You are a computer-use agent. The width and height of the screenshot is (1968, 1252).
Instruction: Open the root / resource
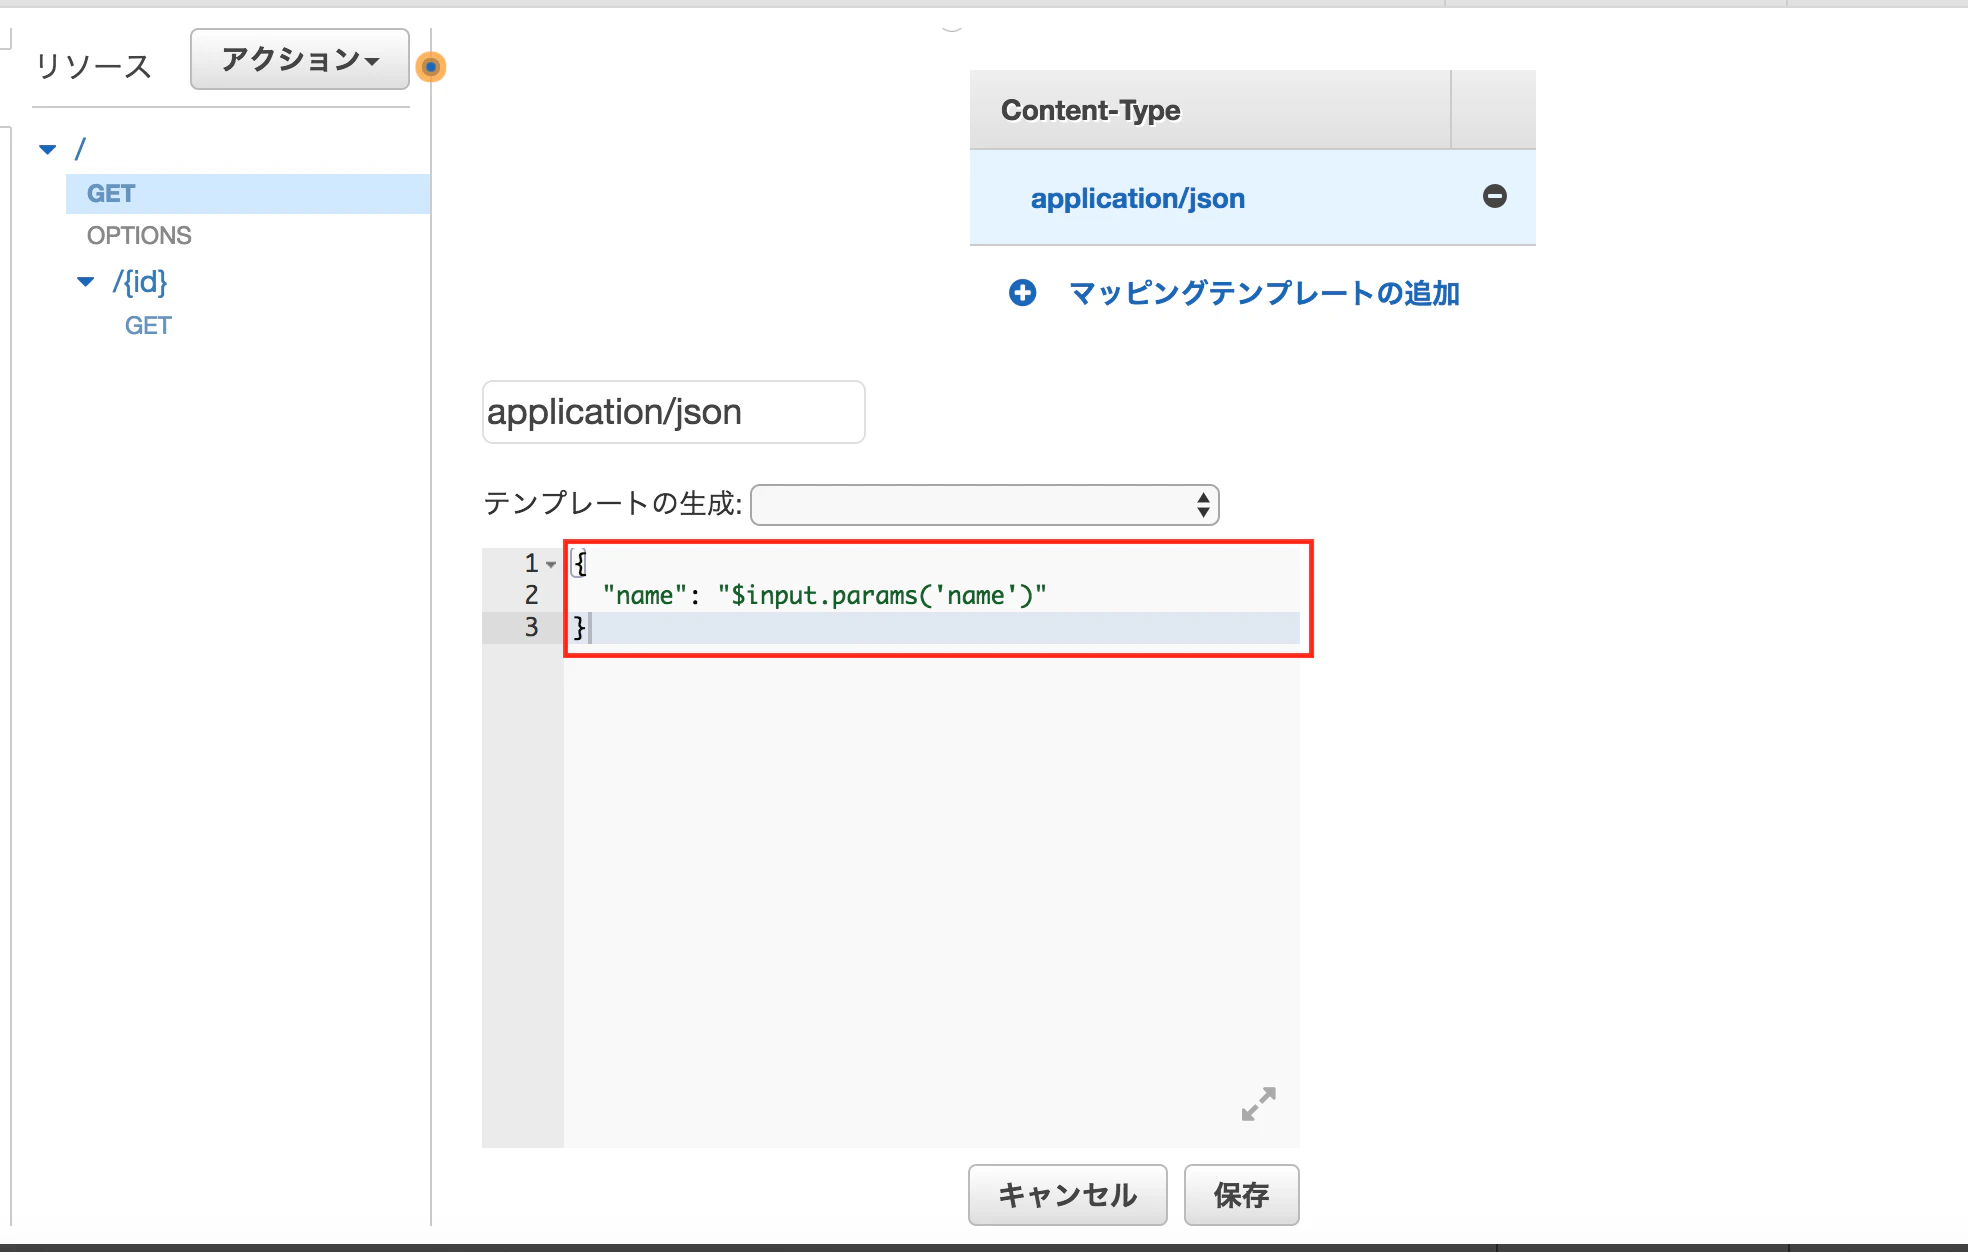click(x=80, y=150)
